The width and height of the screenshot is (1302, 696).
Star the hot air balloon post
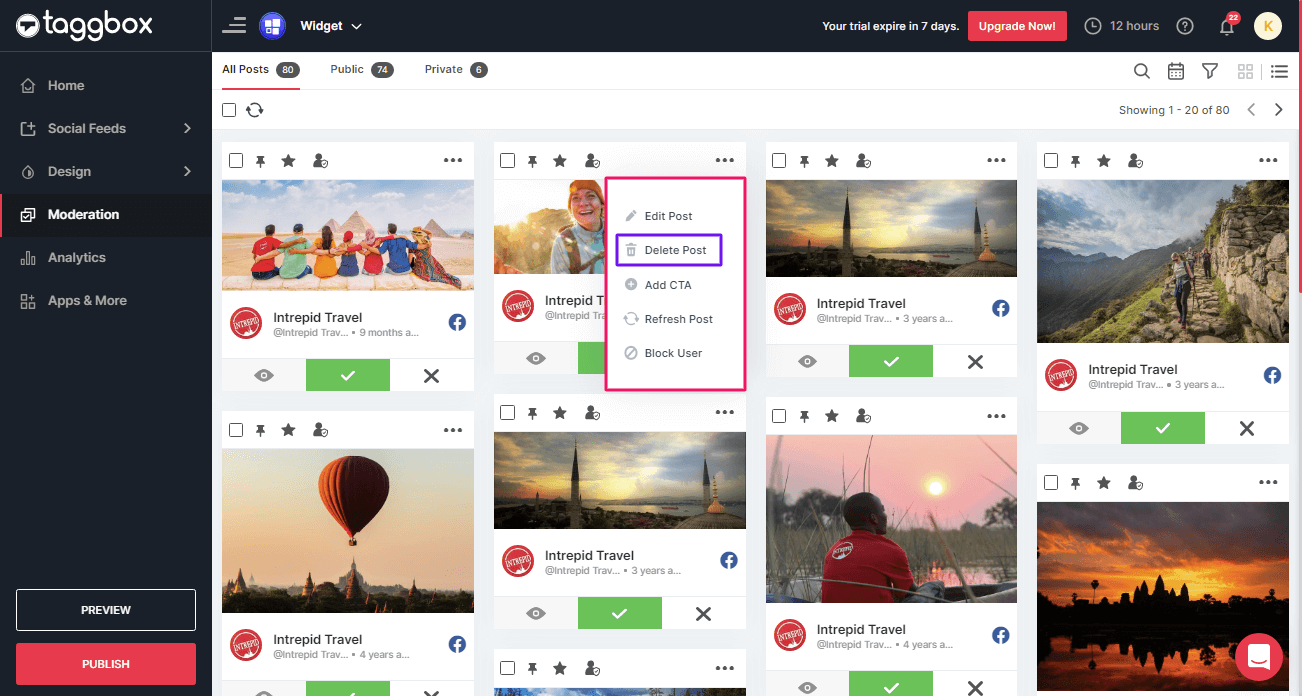point(288,430)
